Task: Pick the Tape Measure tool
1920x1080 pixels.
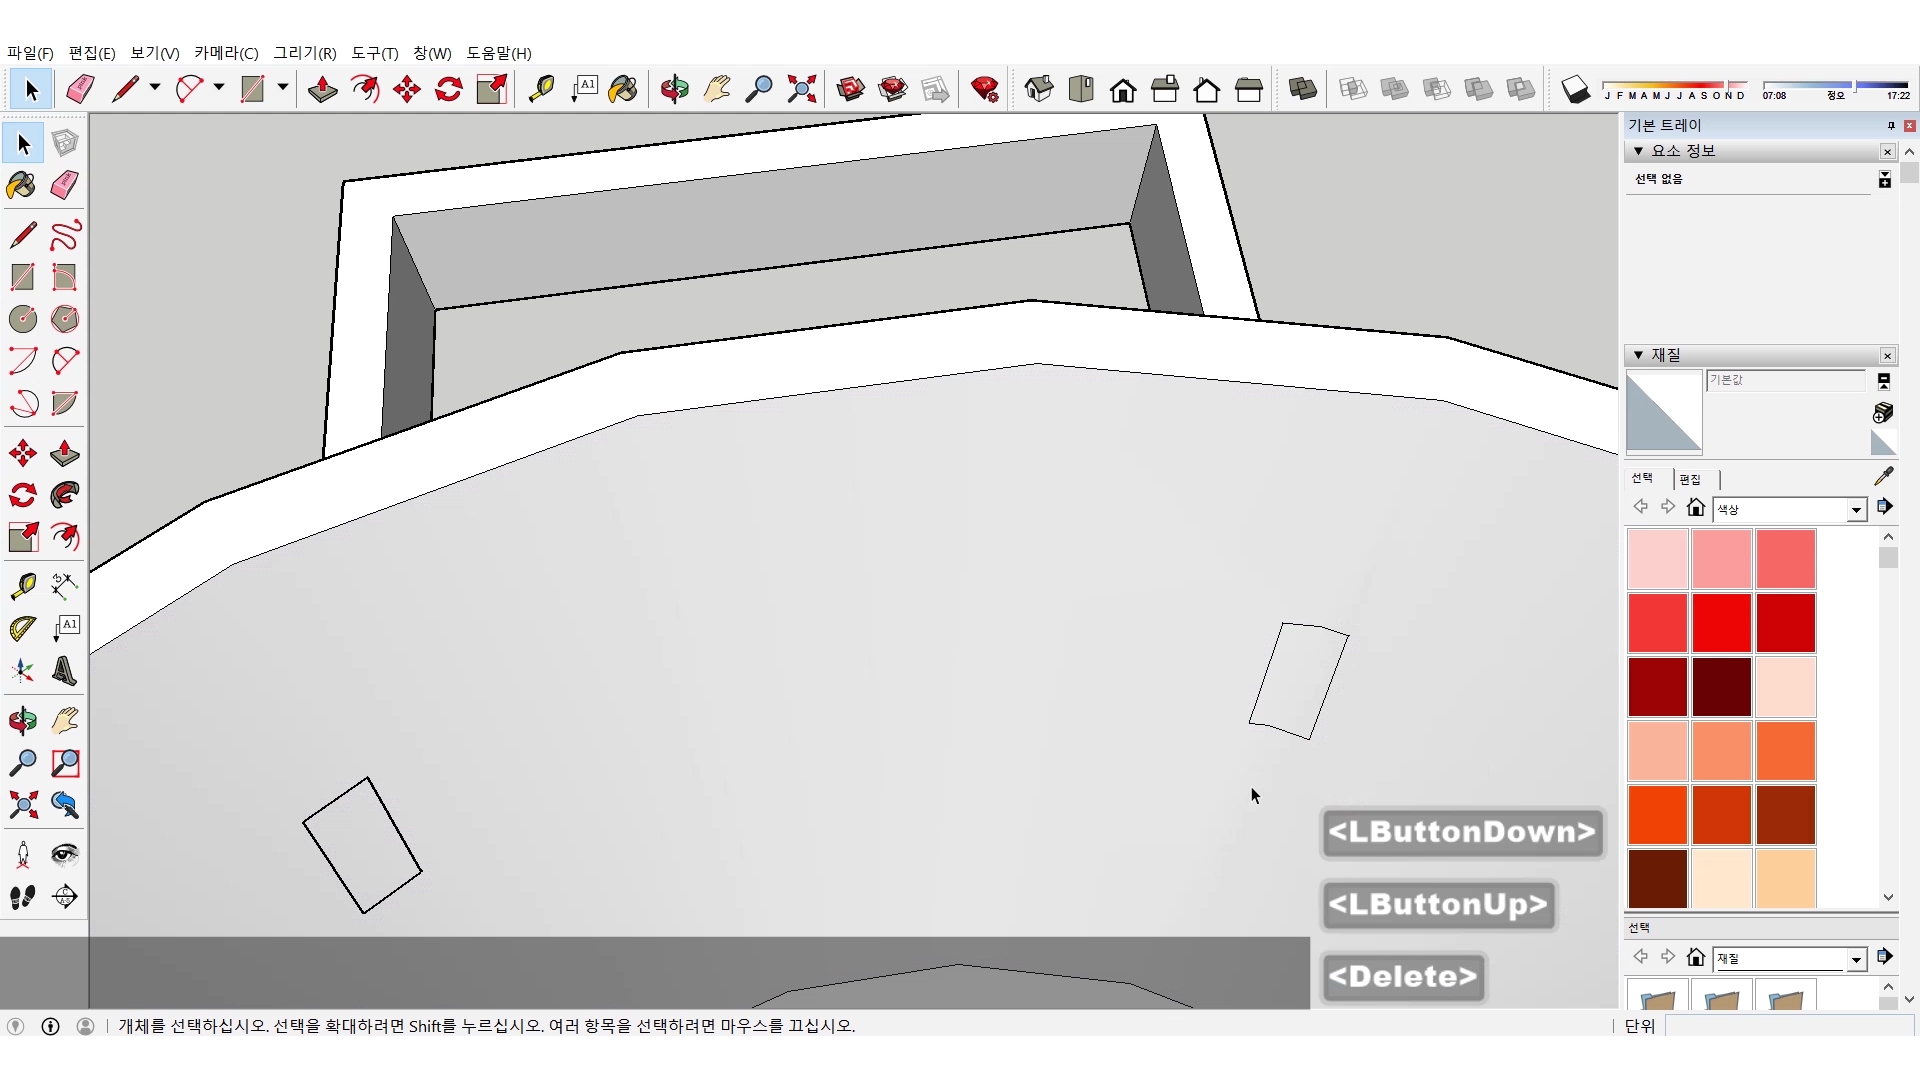Action: pyautogui.click(x=22, y=586)
